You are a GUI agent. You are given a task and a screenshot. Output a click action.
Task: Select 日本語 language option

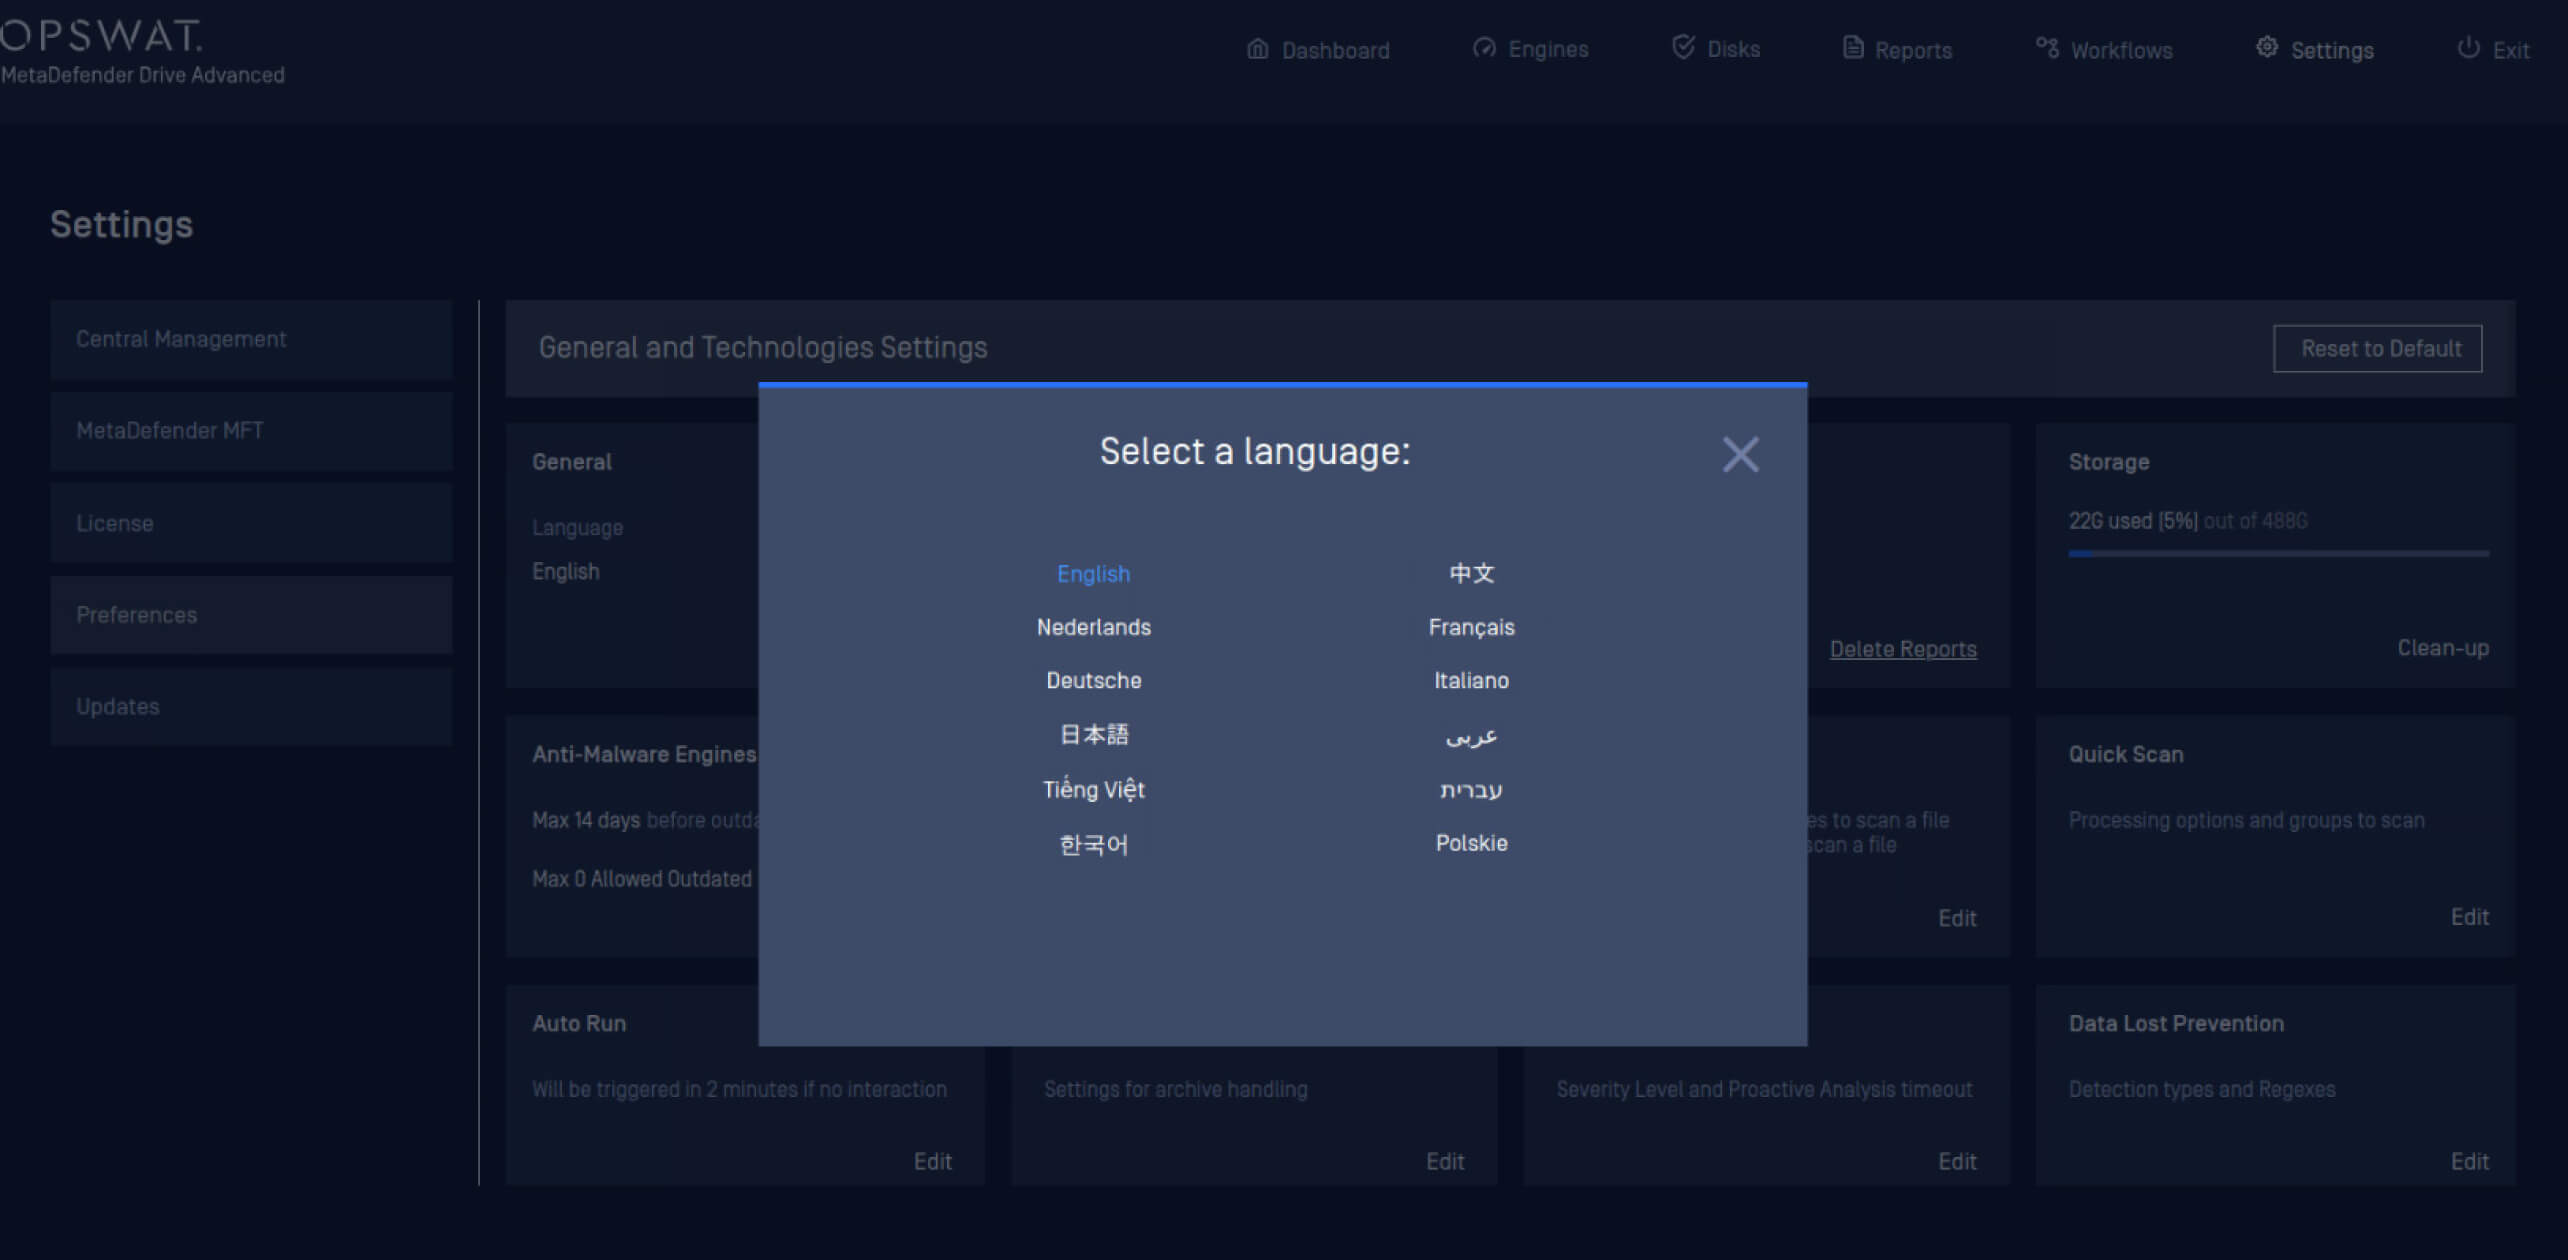(x=1093, y=734)
